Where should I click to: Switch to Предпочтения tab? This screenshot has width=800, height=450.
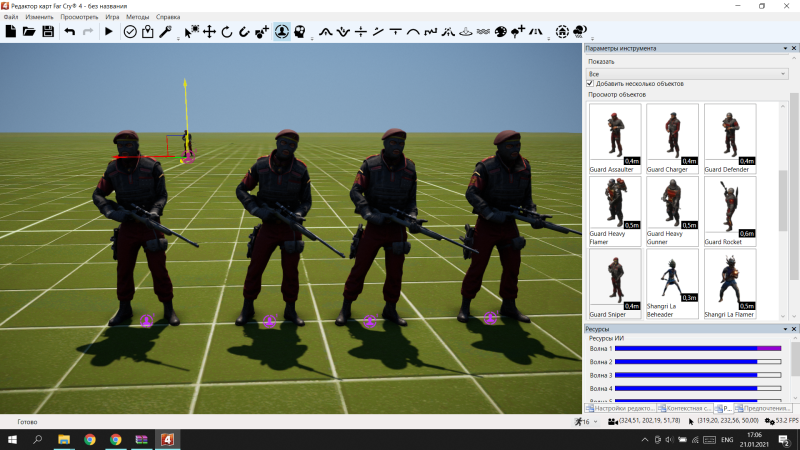(762, 408)
